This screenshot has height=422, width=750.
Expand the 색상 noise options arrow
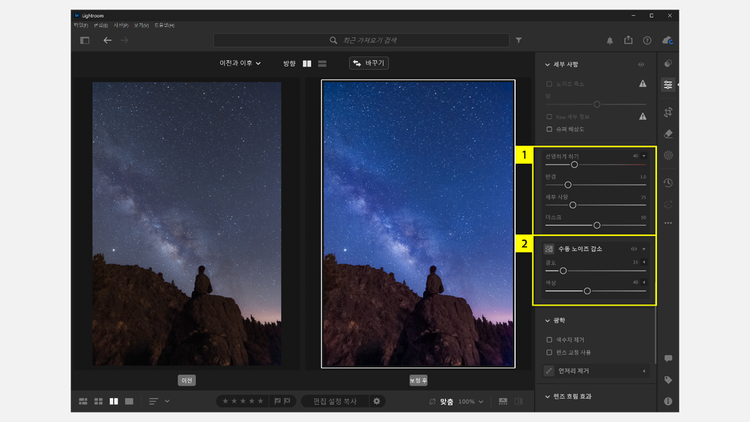[x=644, y=282]
